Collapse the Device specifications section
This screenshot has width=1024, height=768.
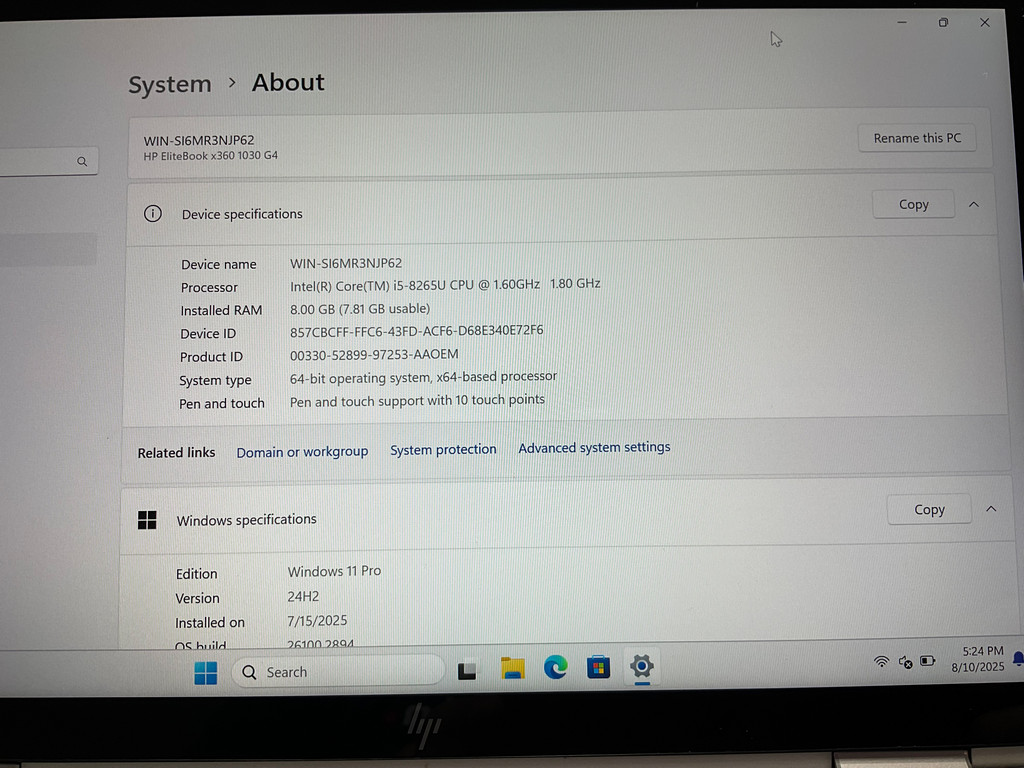pyautogui.click(x=974, y=204)
